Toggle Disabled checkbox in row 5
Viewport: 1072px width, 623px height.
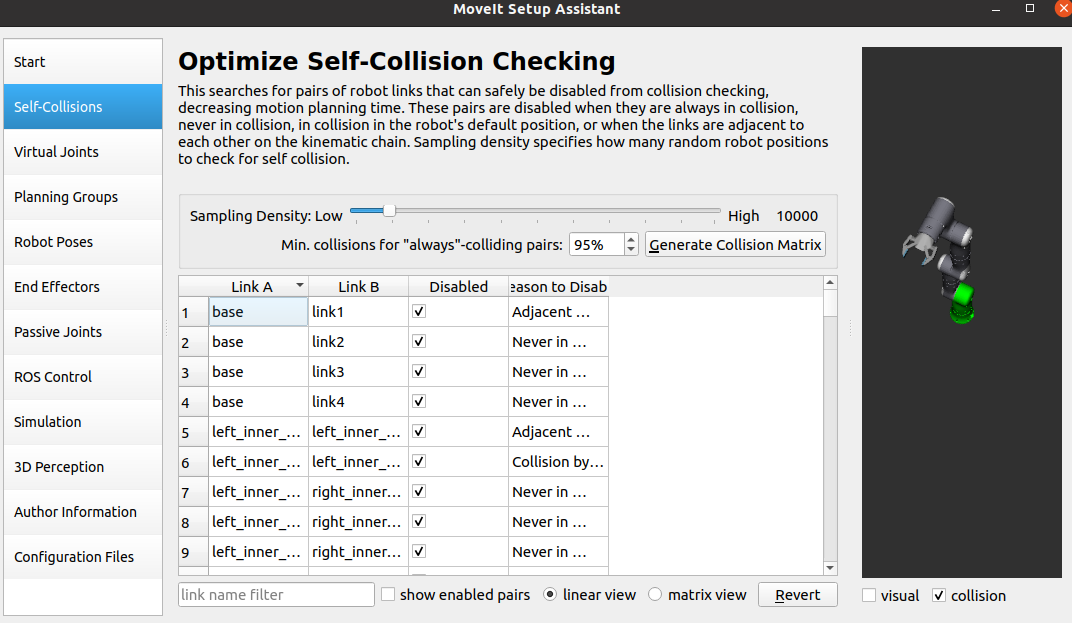419,432
